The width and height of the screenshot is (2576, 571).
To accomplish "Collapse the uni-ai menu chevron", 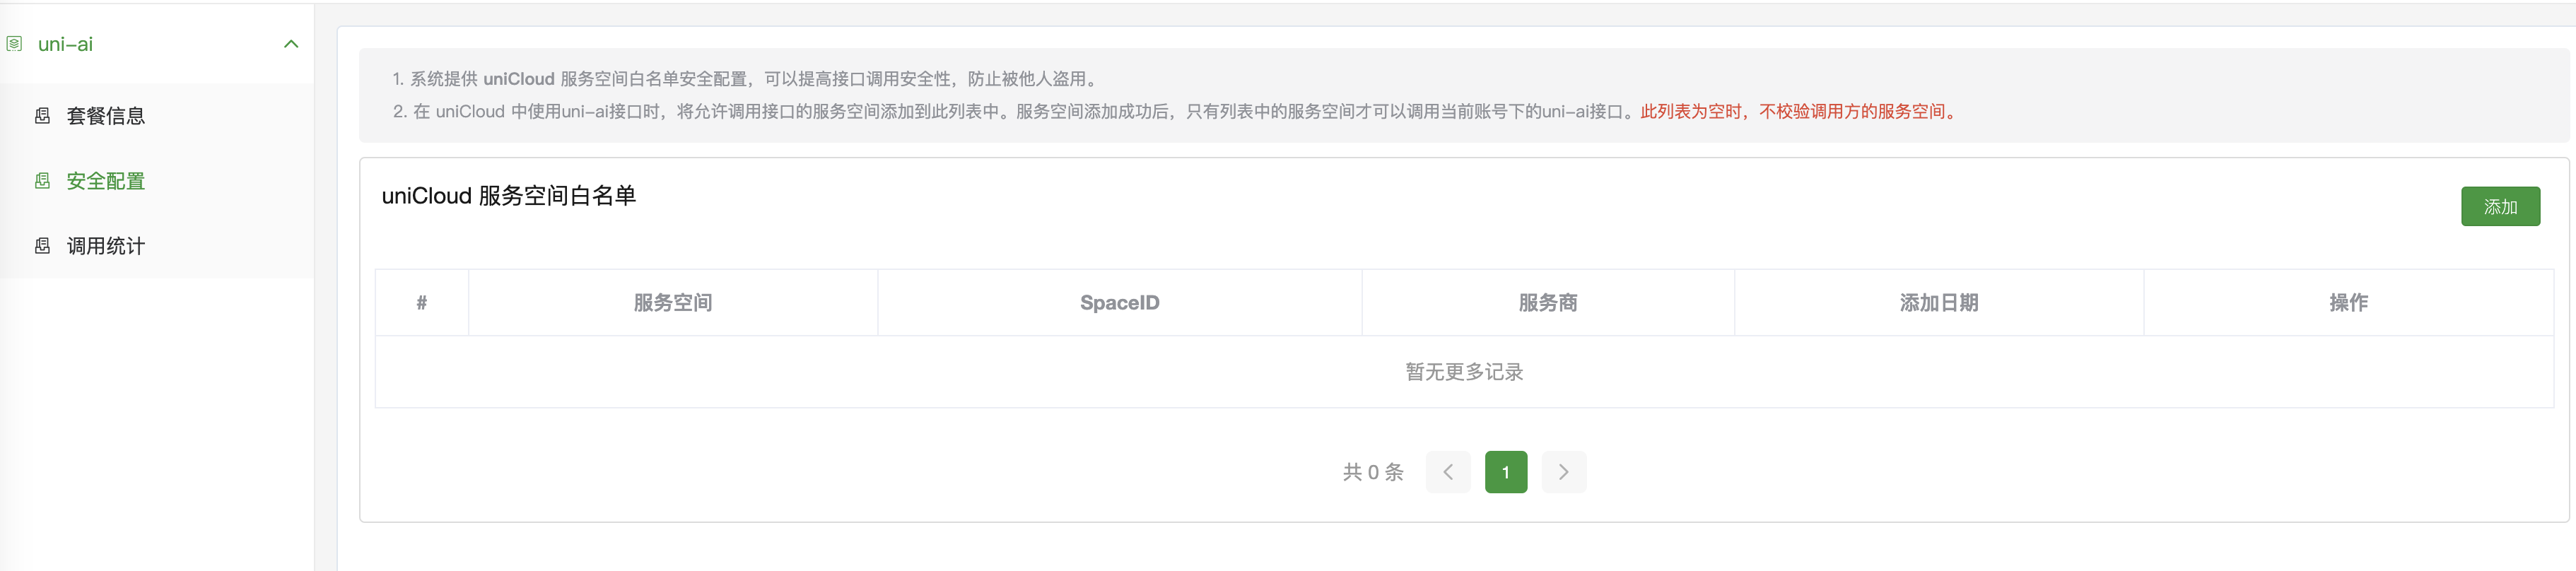I will coord(291,44).
